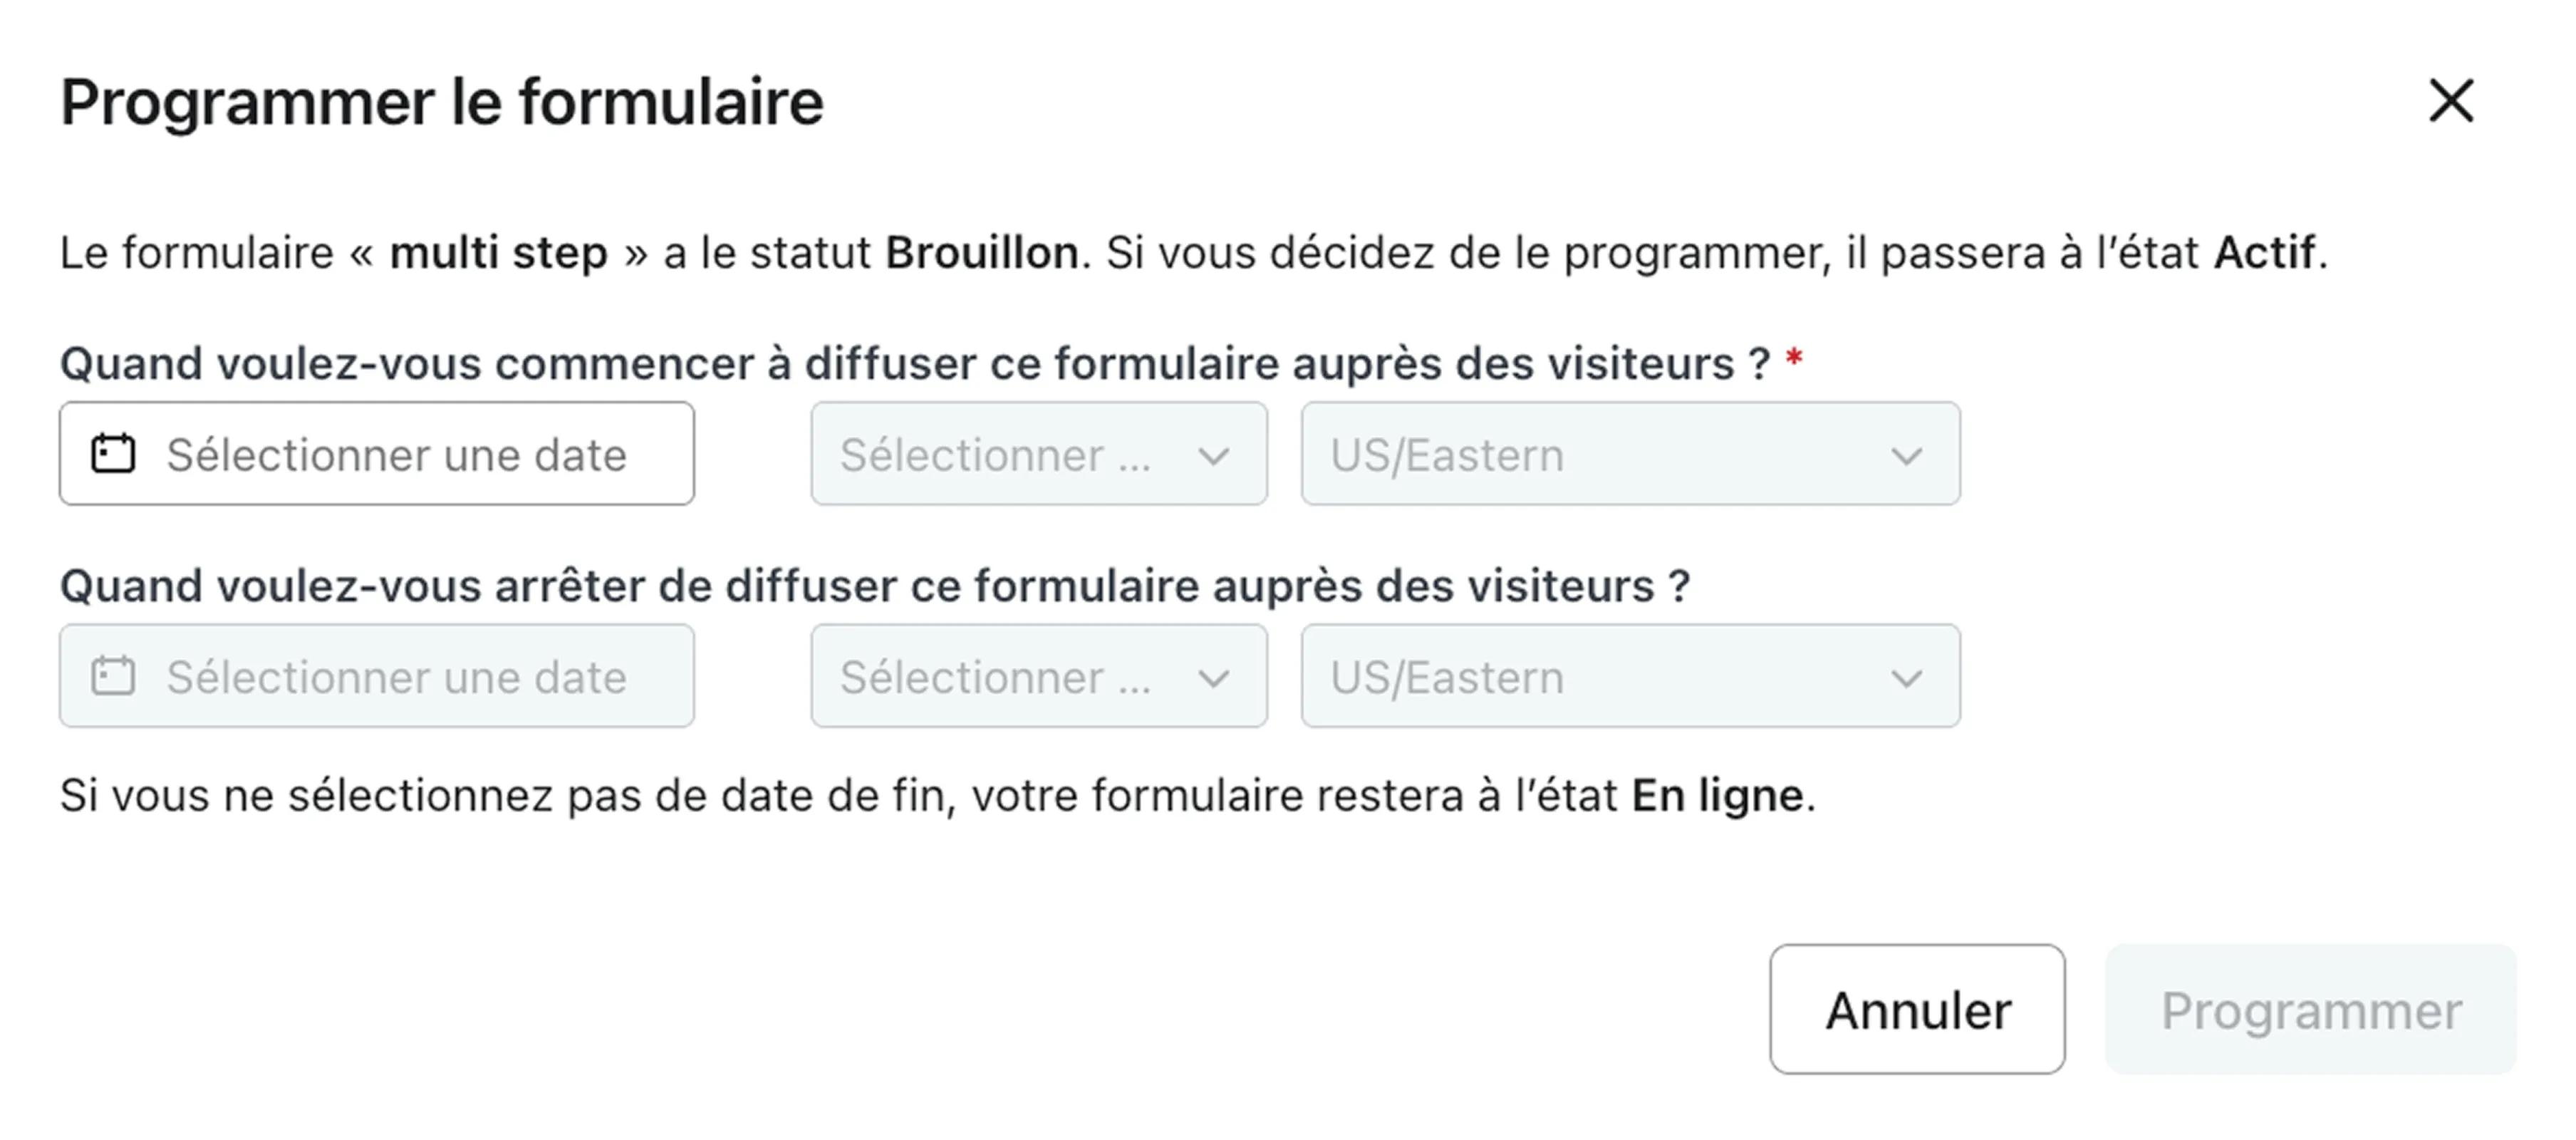Click the end date calendar icon

click(x=113, y=677)
